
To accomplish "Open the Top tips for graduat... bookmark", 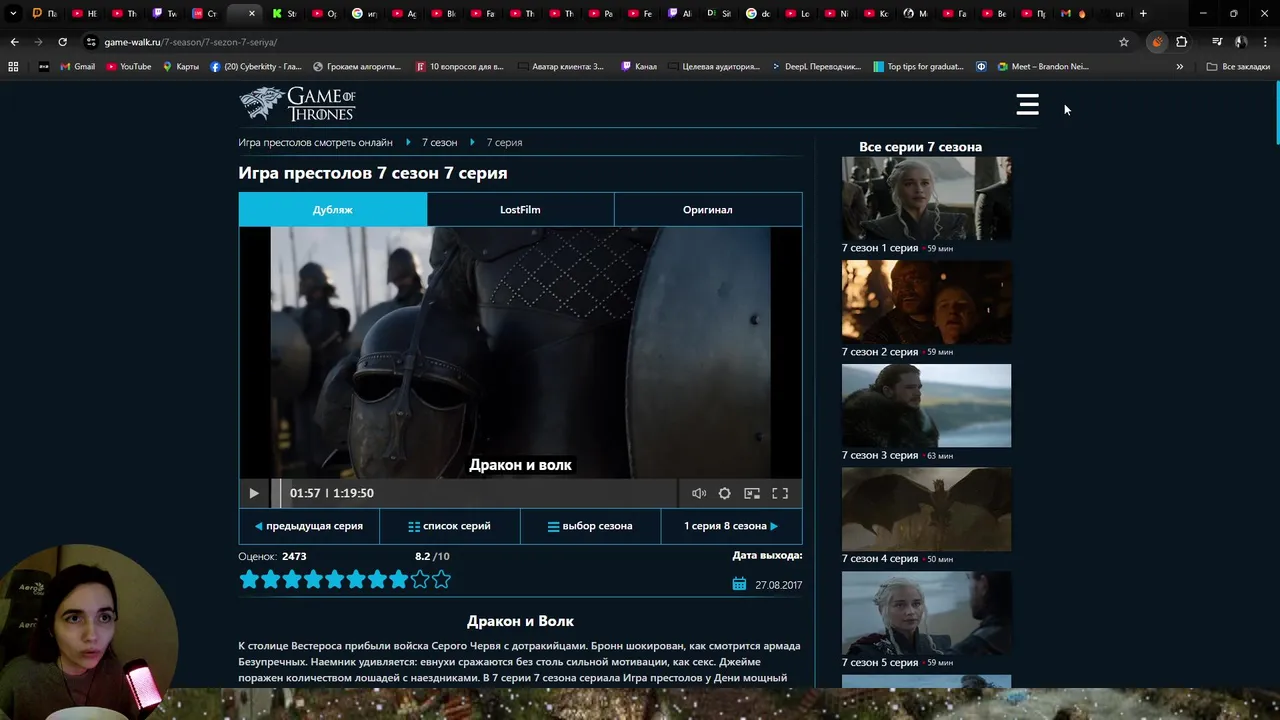I will coord(919,67).
